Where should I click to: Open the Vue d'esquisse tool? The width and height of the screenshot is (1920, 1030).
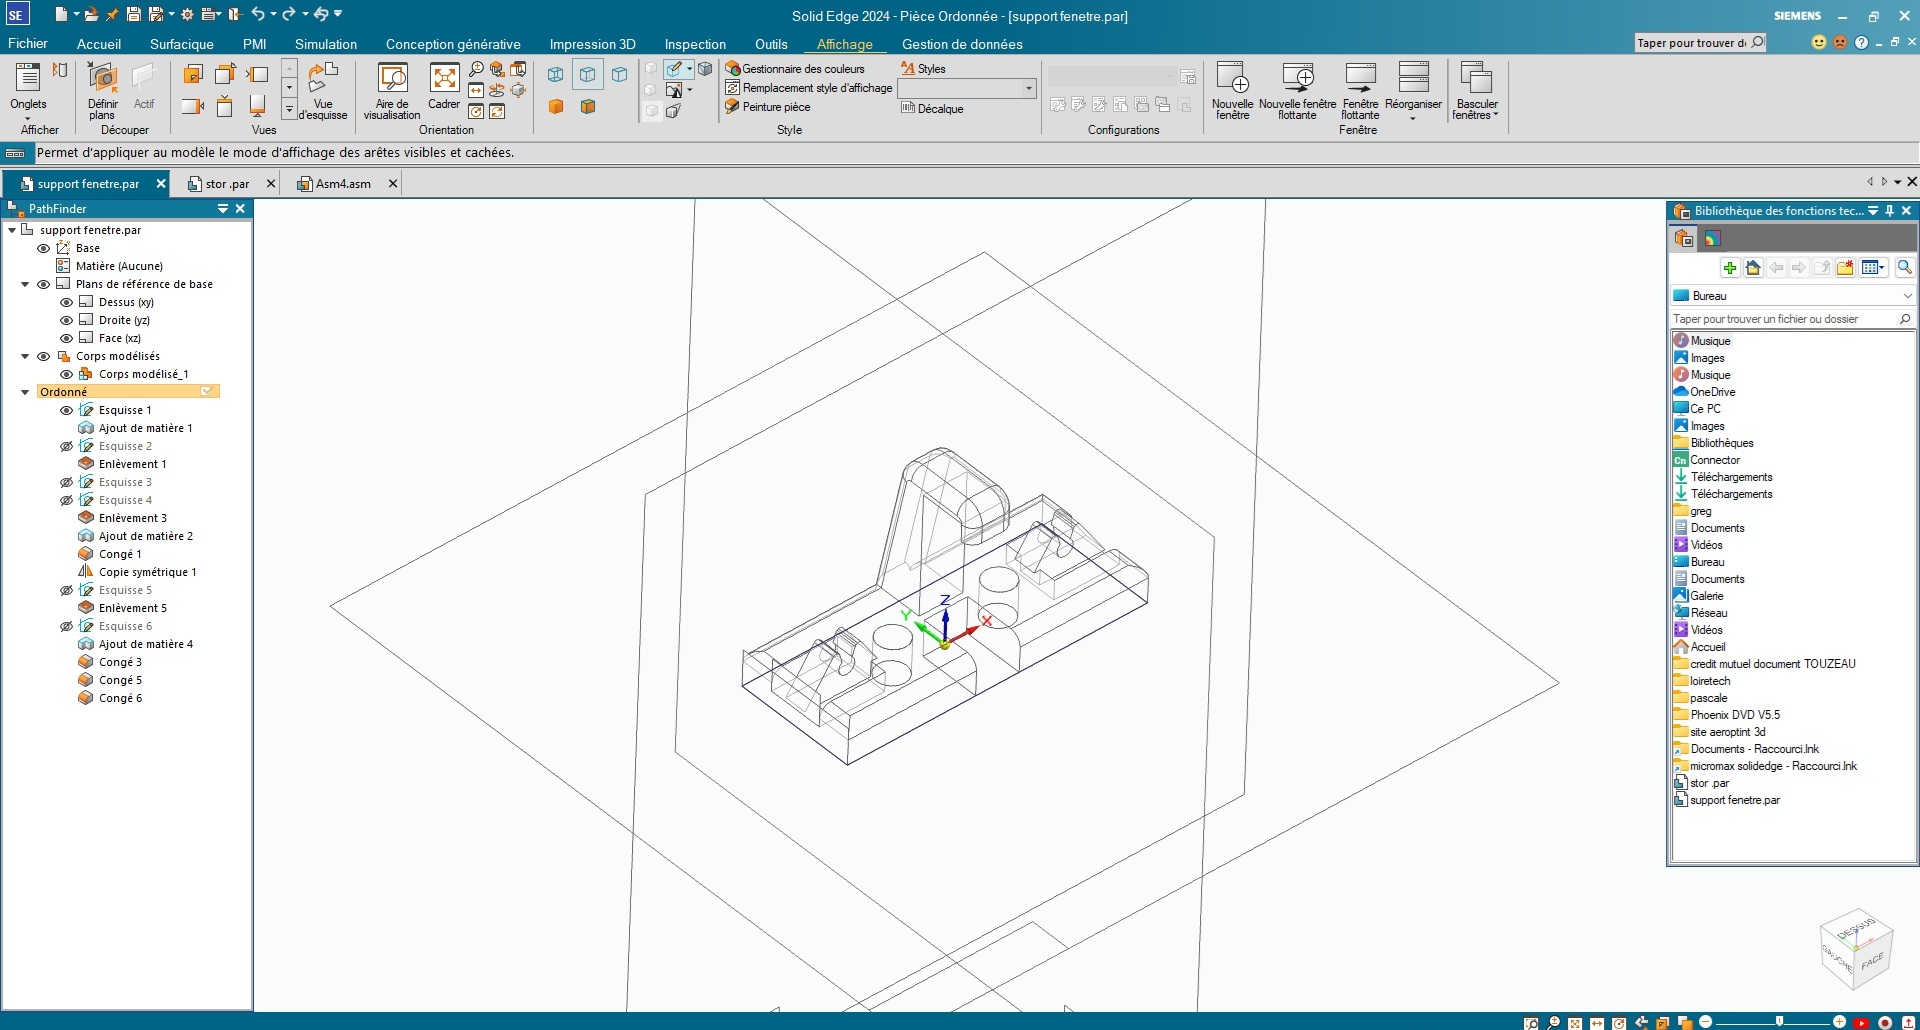pos(322,90)
